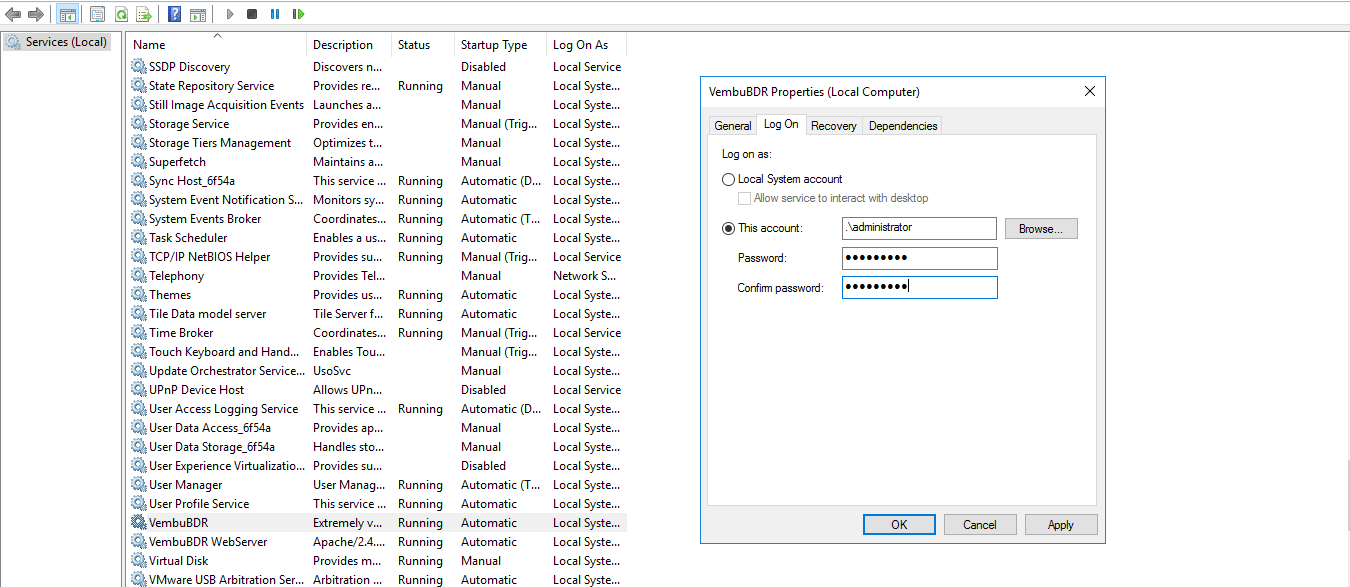Screen dimensions: 1350x587
Task: Switch to the General tab
Action: [733, 126]
